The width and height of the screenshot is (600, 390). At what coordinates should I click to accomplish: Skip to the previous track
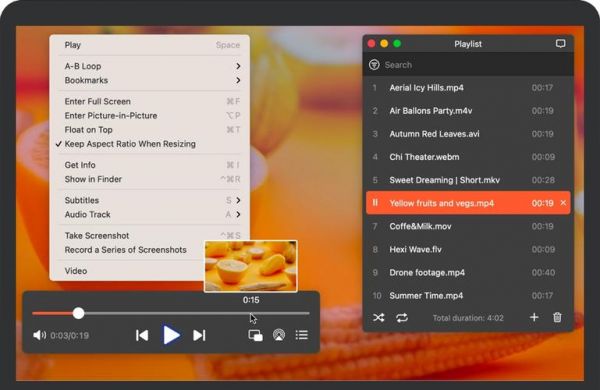point(142,335)
